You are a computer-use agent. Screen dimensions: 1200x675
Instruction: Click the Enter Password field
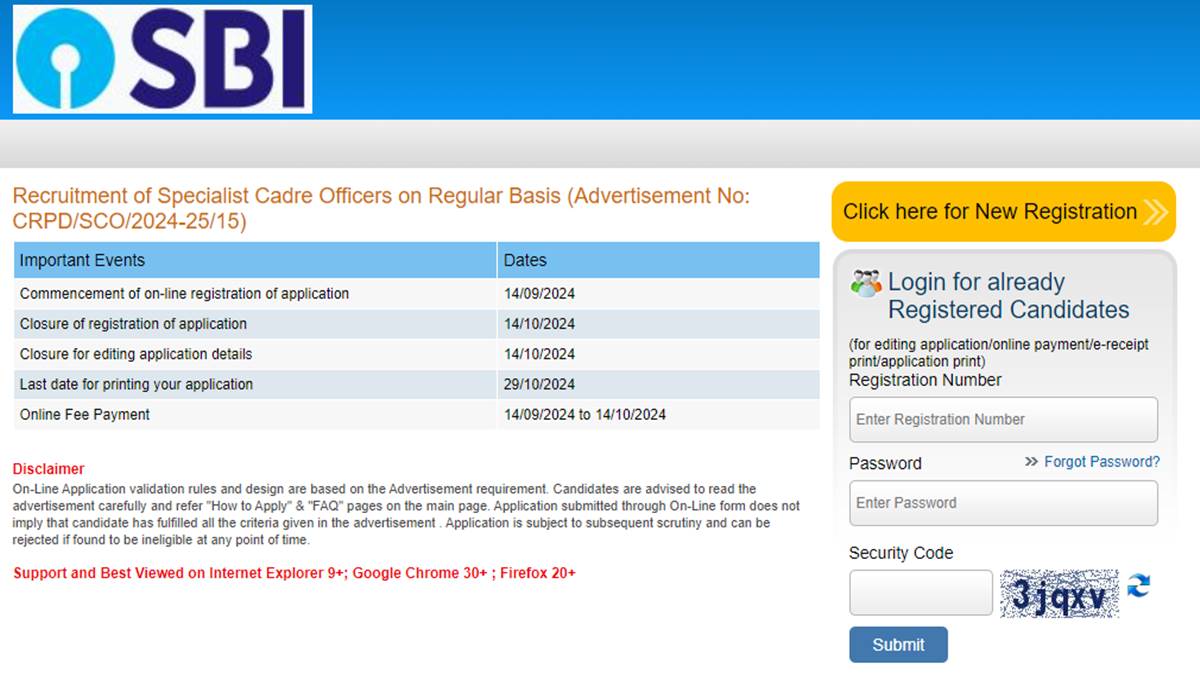point(1002,502)
